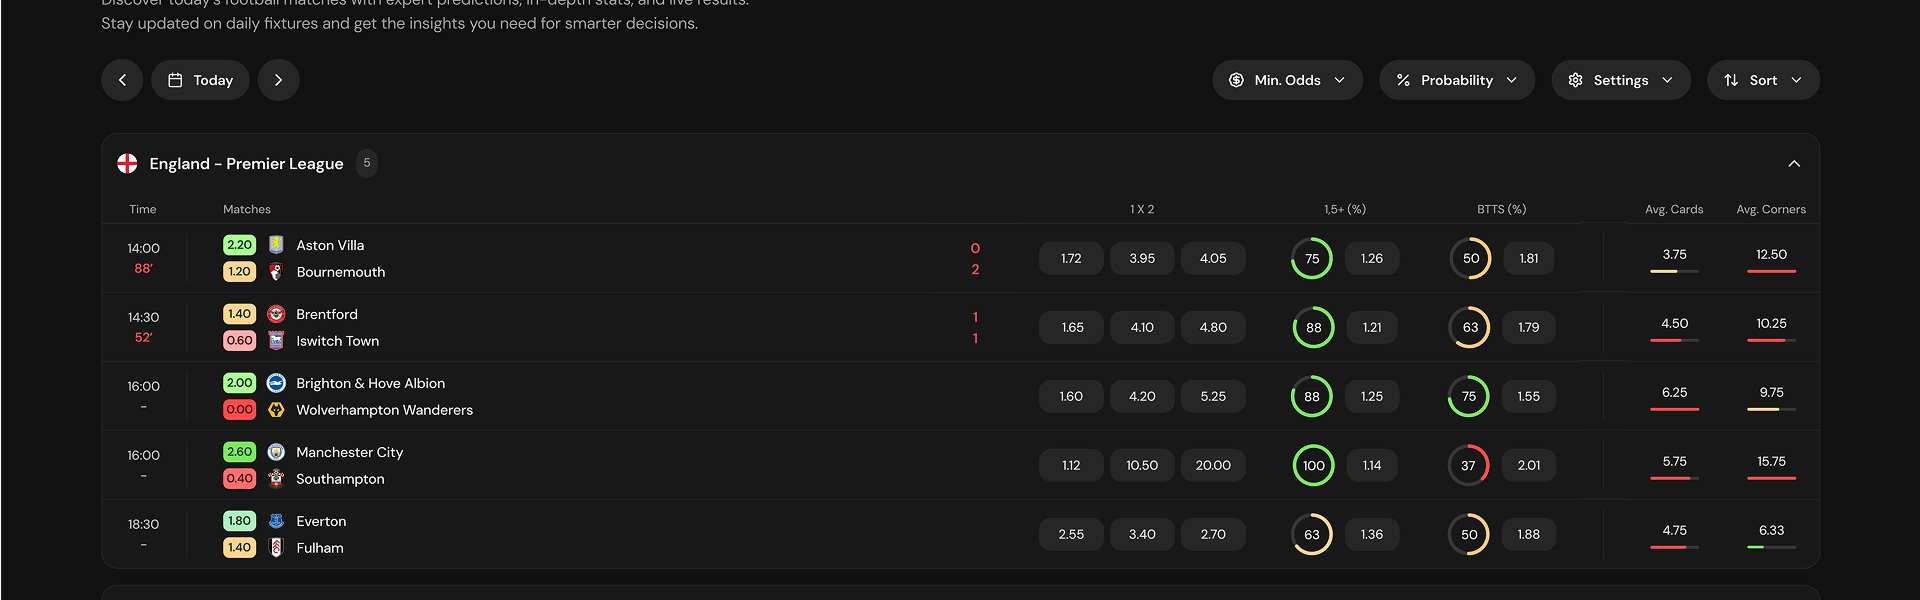This screenshot has height=600, width=1920.
Task: Select 20.00 away odds for Southampton
Action: point(1213,465)
